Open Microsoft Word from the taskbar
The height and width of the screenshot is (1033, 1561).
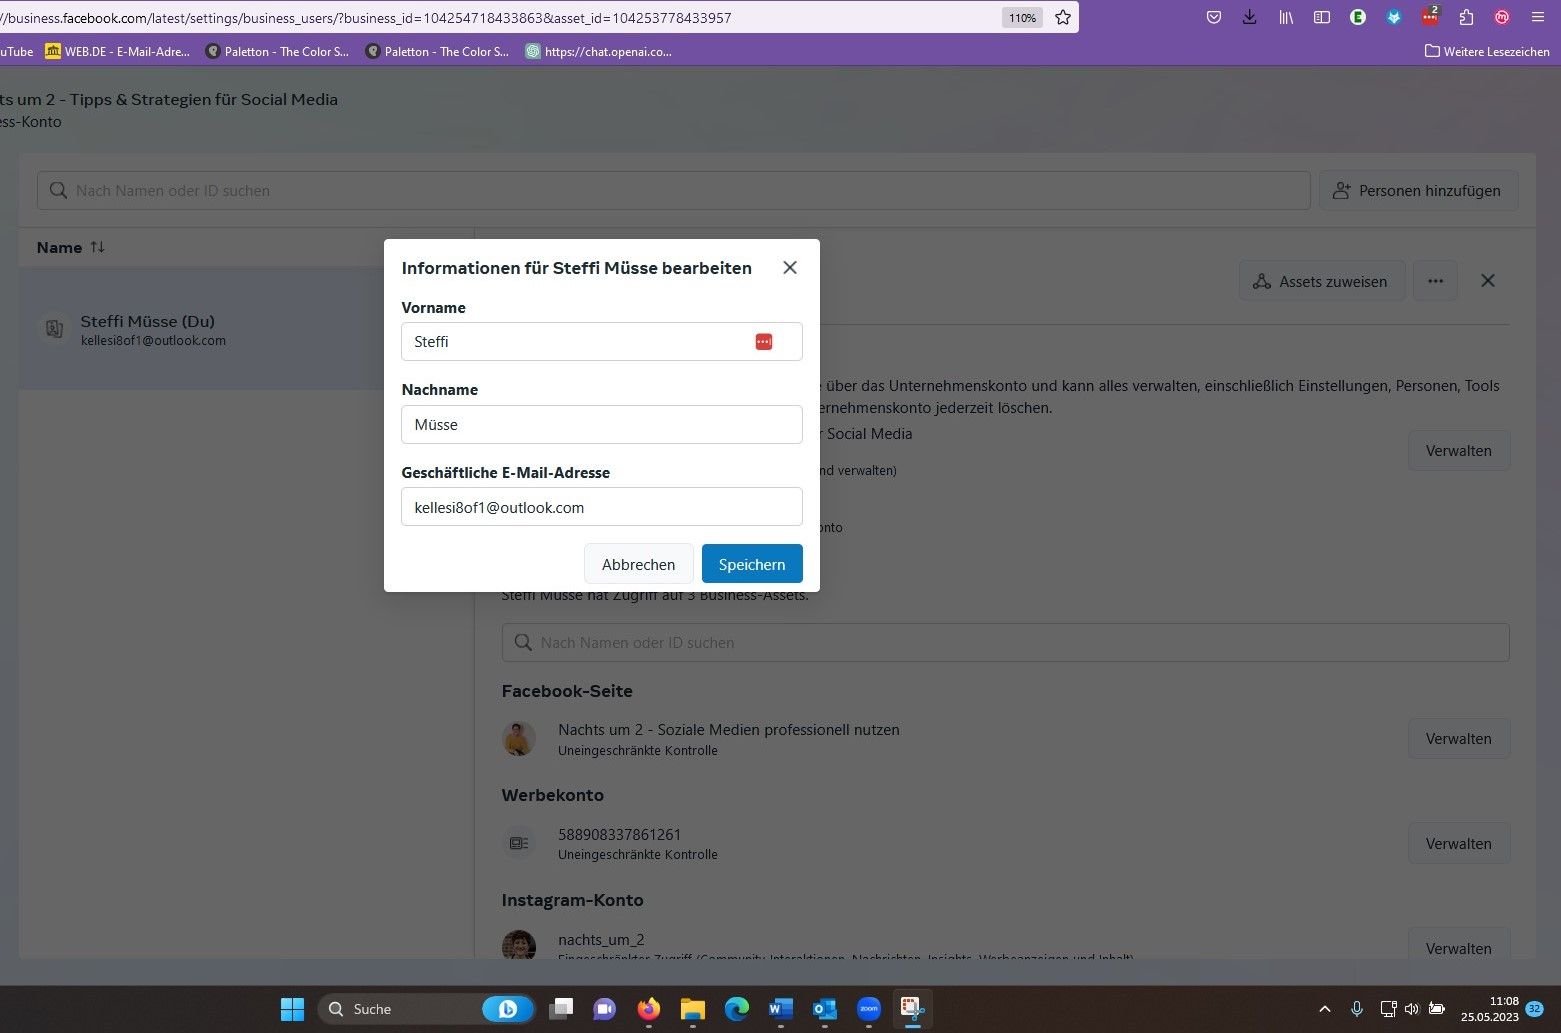780,1009
